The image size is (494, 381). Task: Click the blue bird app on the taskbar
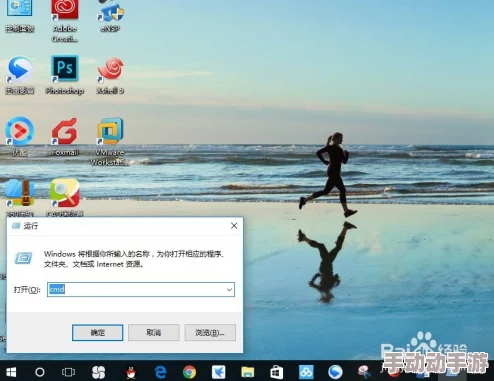(x=218, y=372)
